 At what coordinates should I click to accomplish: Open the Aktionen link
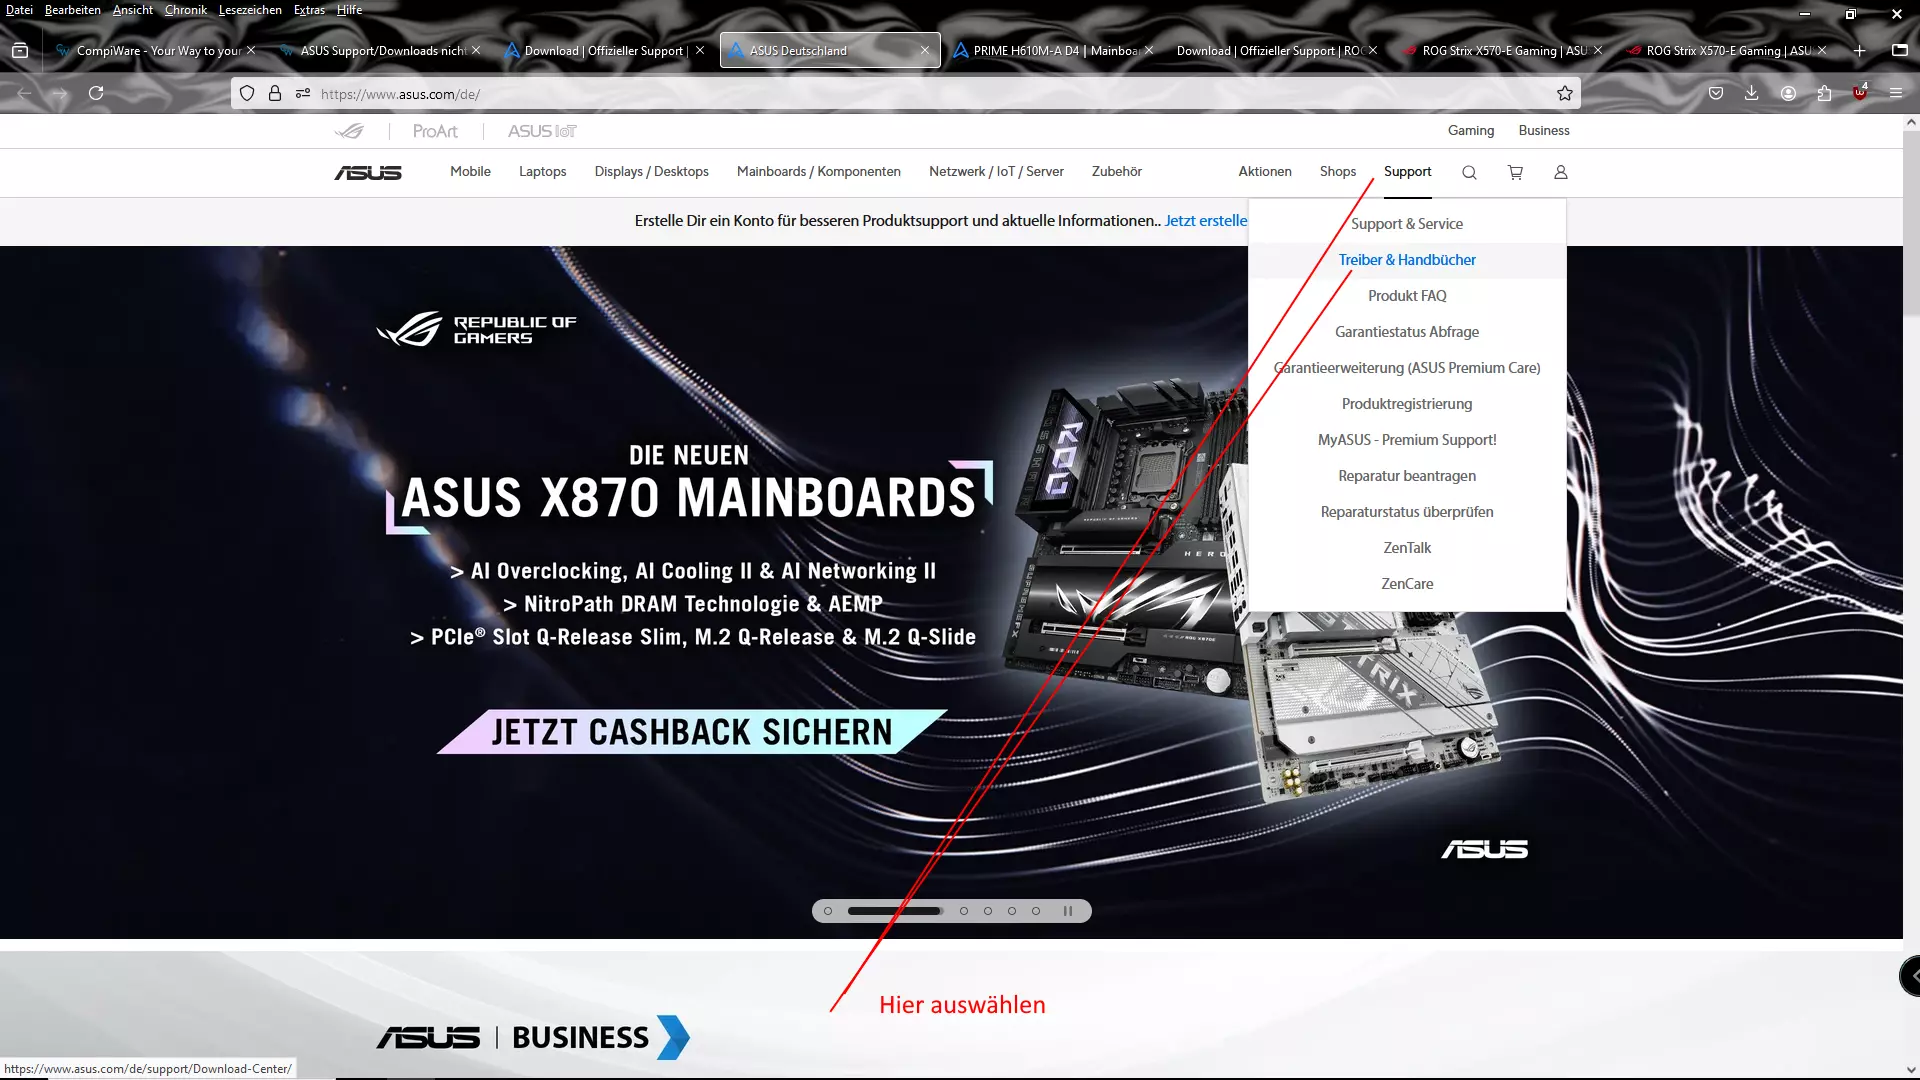click(1265, 172)
